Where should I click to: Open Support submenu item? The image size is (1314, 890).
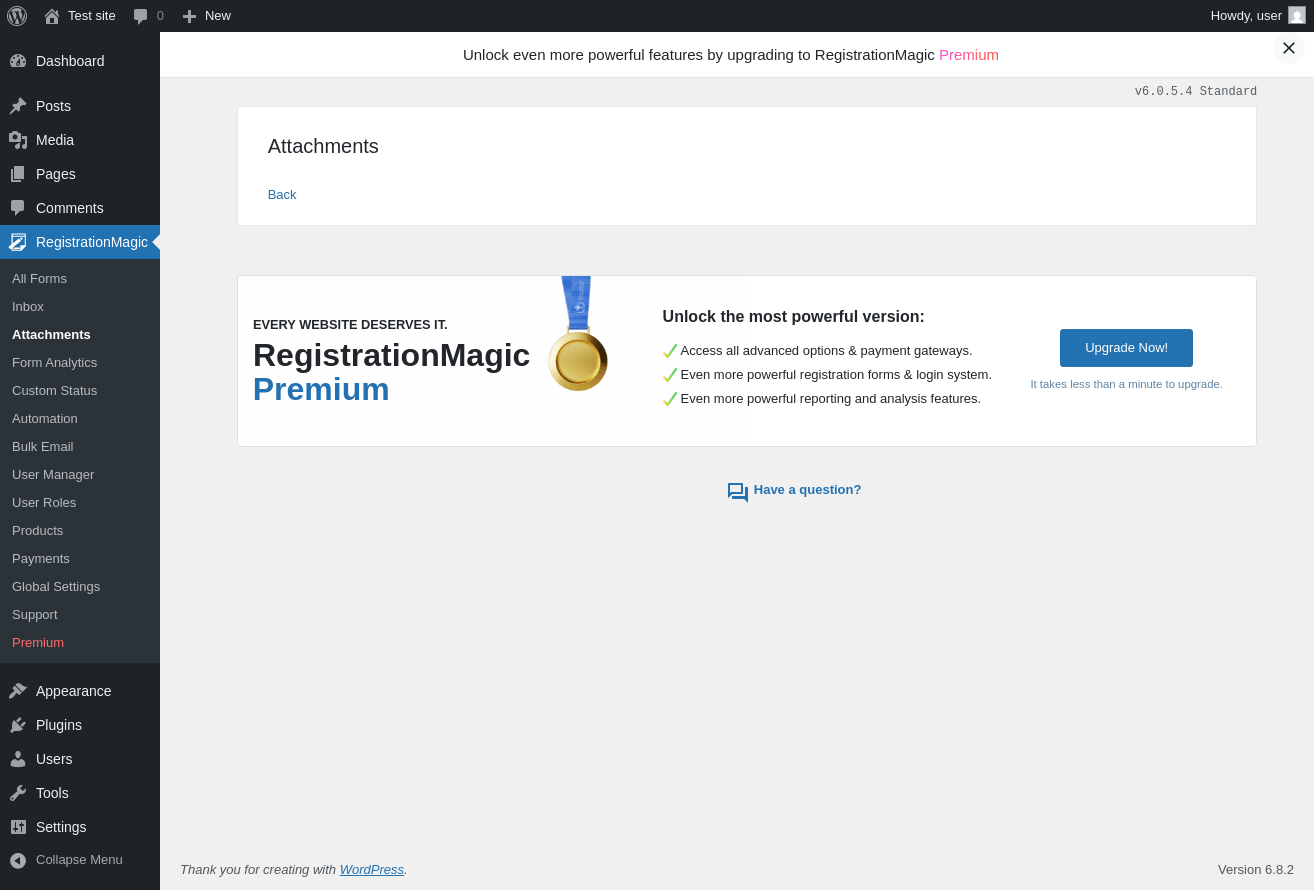click(35, 615)
